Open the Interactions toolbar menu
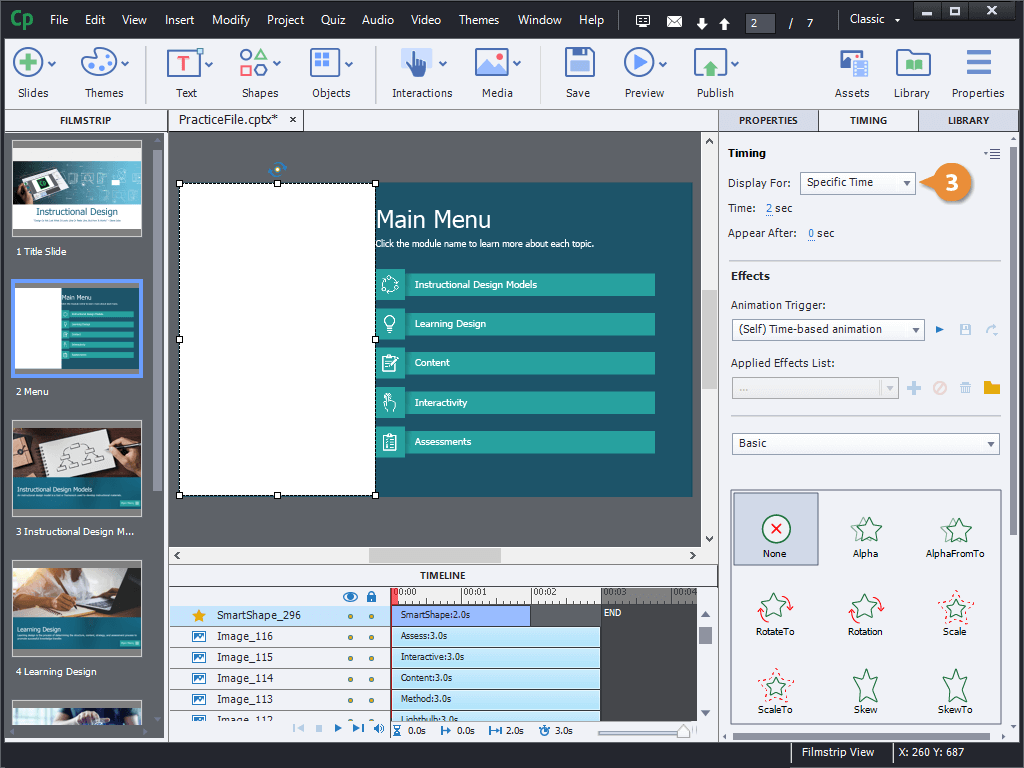Screen dimensions: 1024x768 (421, 72)
